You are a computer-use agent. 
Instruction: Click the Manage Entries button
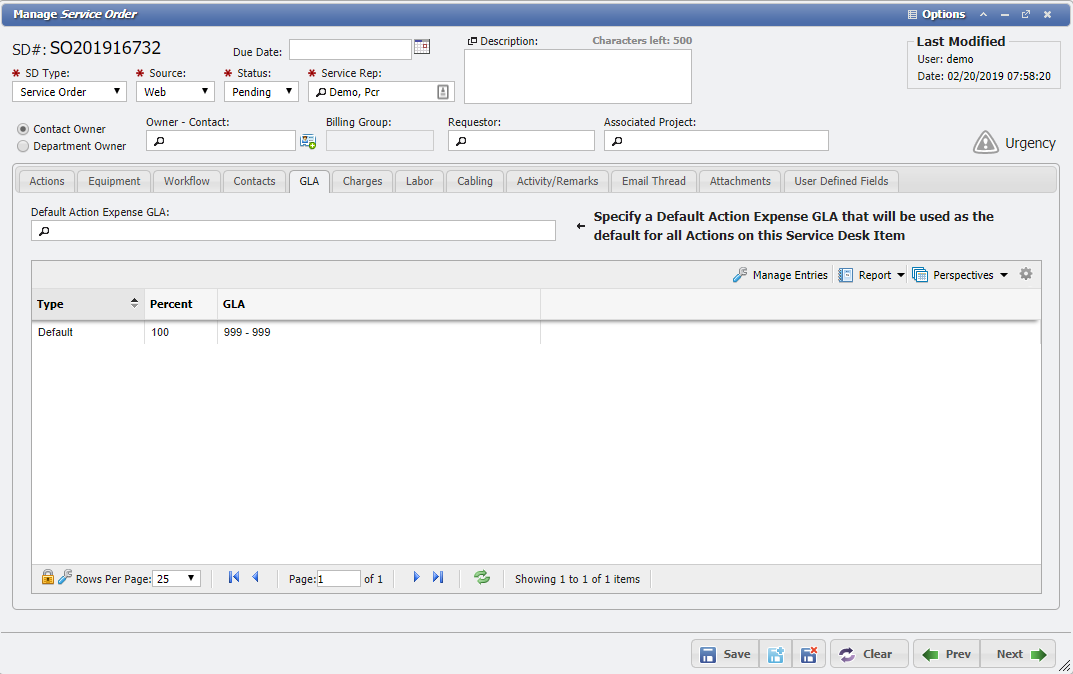pyautogui.click(x=780, y=275)
